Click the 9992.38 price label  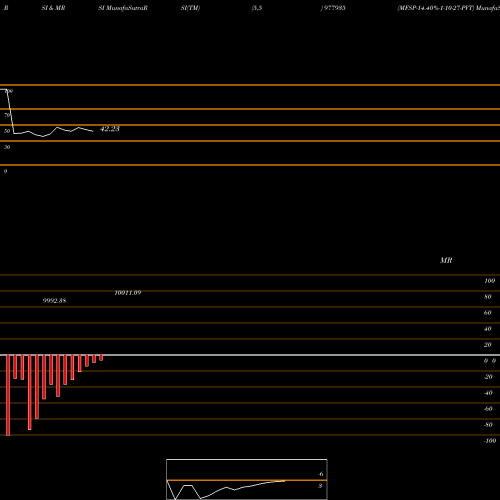54,301
